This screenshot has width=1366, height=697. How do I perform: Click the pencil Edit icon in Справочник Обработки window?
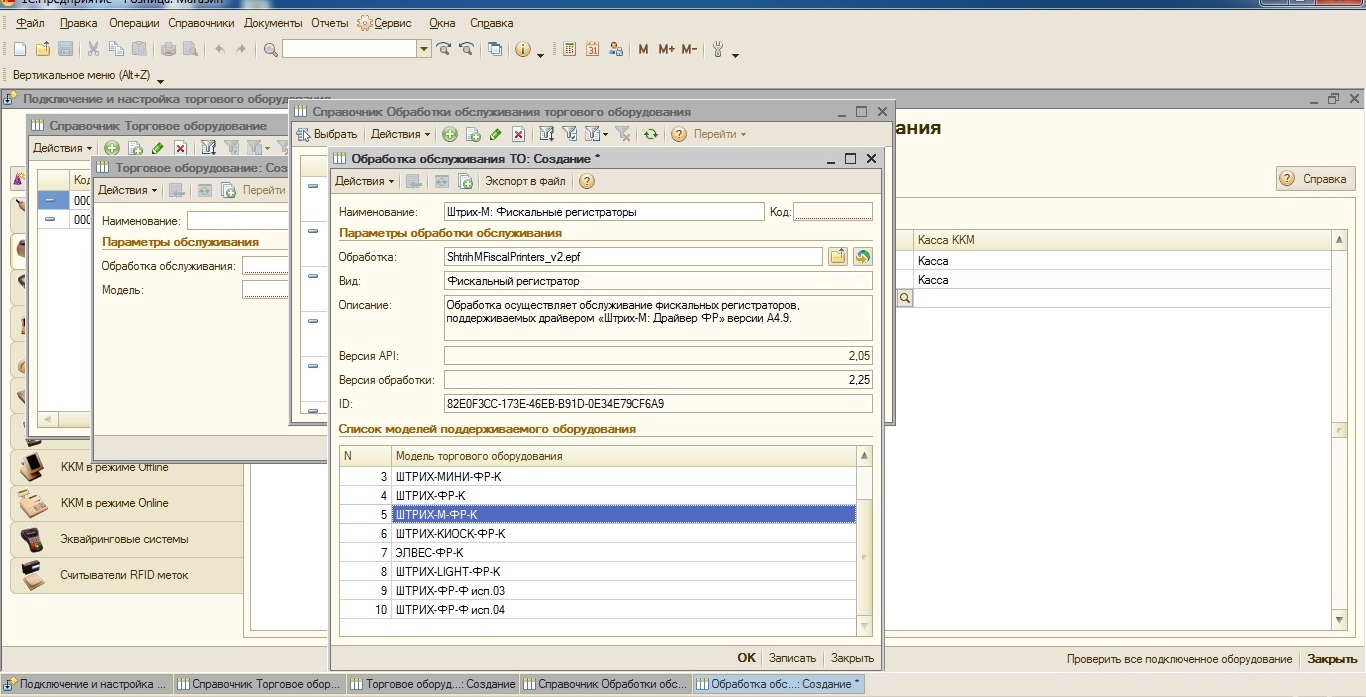click(x=495, y=134)
